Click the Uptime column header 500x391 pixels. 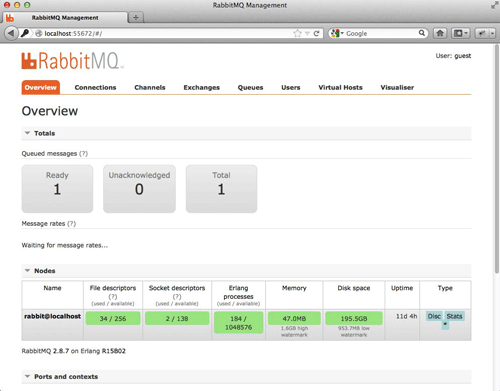tap(402, 288)
